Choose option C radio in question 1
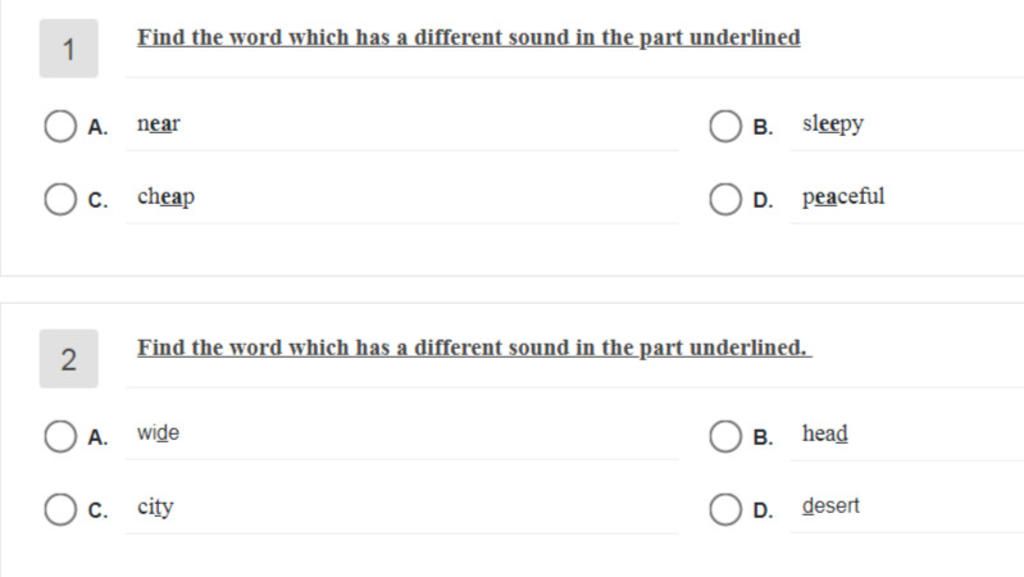Viewport: 1024px width, 577px height. (60, 199)
